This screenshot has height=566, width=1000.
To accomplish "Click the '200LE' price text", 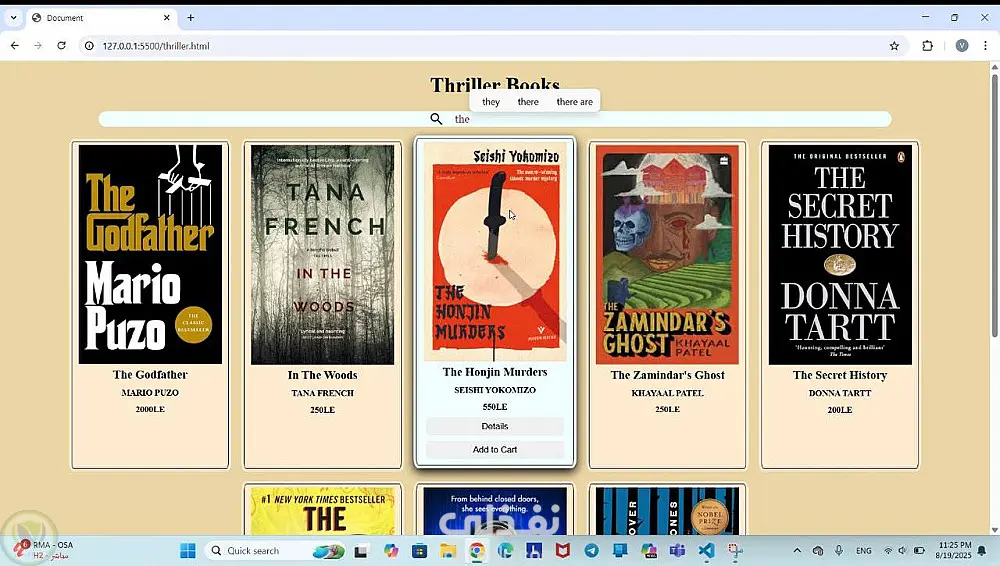I will (840, 410).
